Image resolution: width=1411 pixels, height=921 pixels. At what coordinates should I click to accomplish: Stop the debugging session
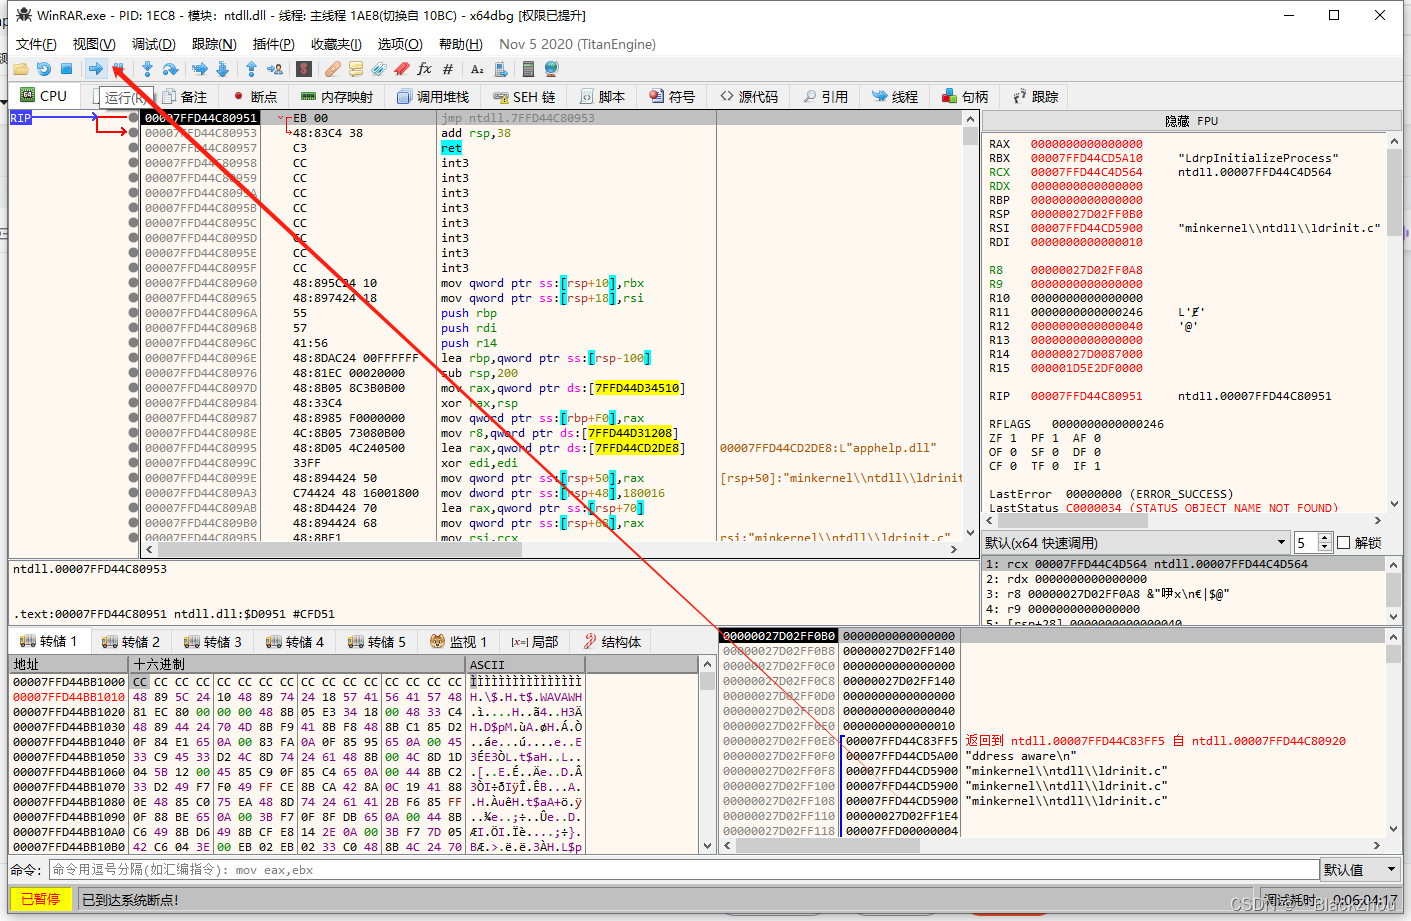[x=66, y=69]
